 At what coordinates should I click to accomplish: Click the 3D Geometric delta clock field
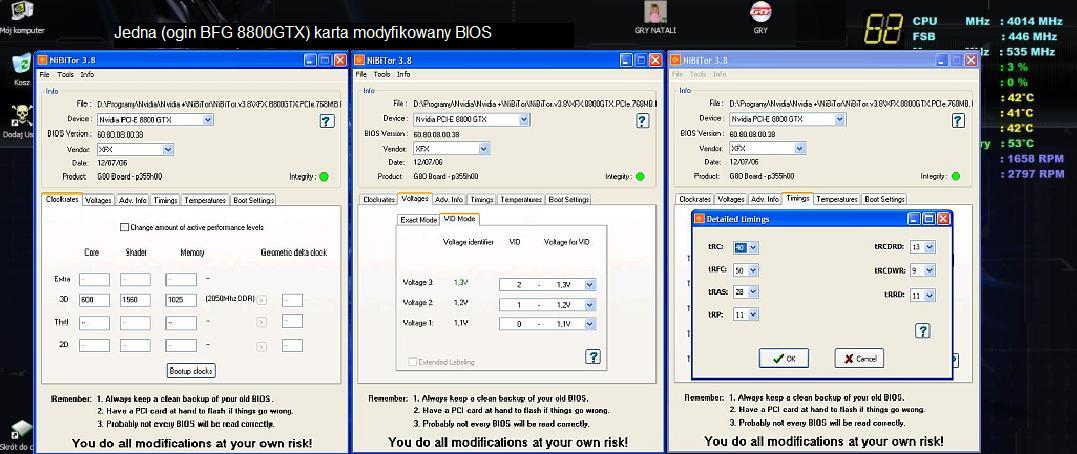tap(292, 300)
